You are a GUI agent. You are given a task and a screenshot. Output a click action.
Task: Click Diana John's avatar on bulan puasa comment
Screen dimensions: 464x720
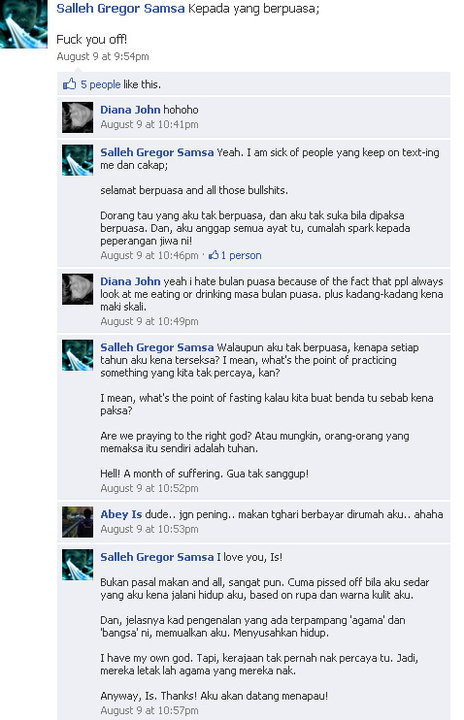(x=77, y=289)
